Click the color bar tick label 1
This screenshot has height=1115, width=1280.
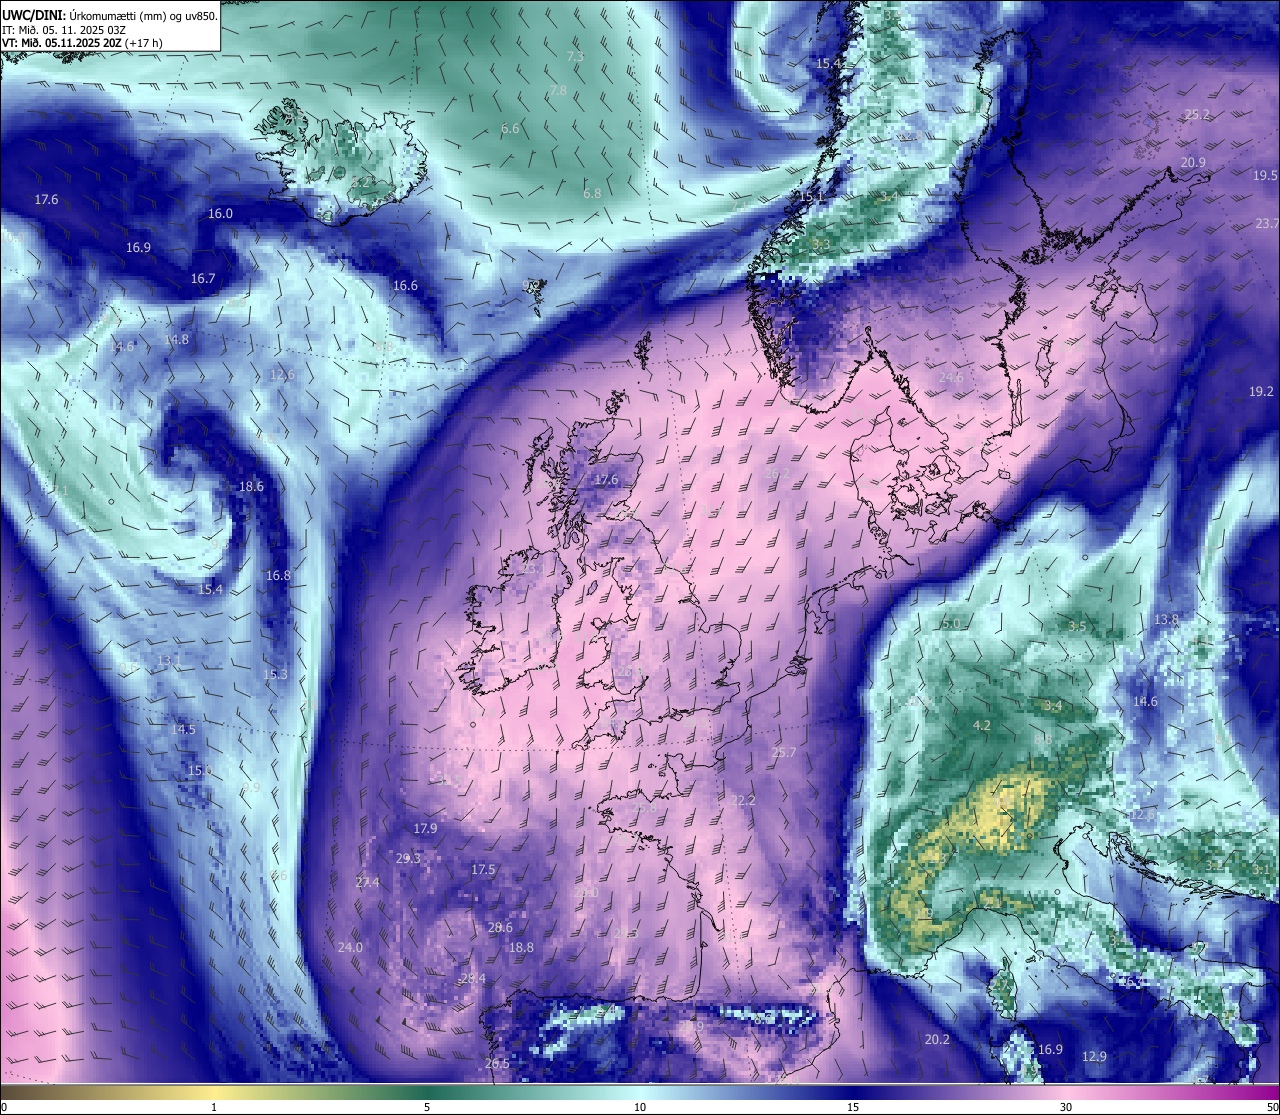pyautogui.click(x=214, y=1107)
